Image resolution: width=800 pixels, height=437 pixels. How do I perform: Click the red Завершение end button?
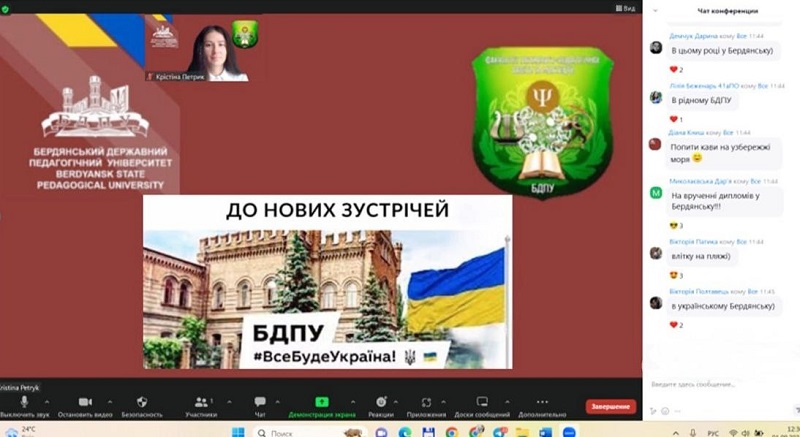611,406
